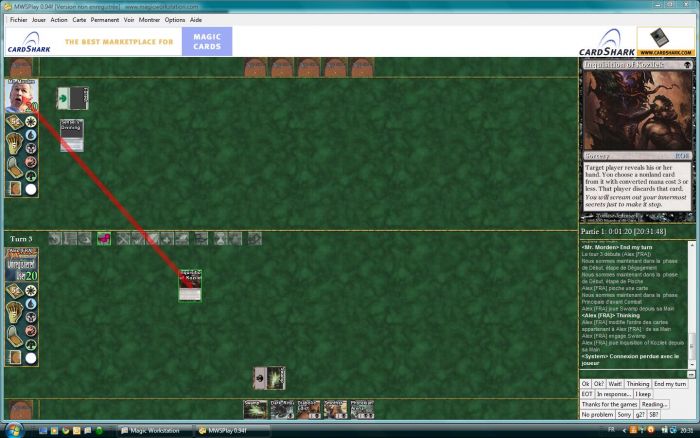Viewport: 700px width, 438px height.
Task: Click your life total showing 20
Action: click(31, 276)
